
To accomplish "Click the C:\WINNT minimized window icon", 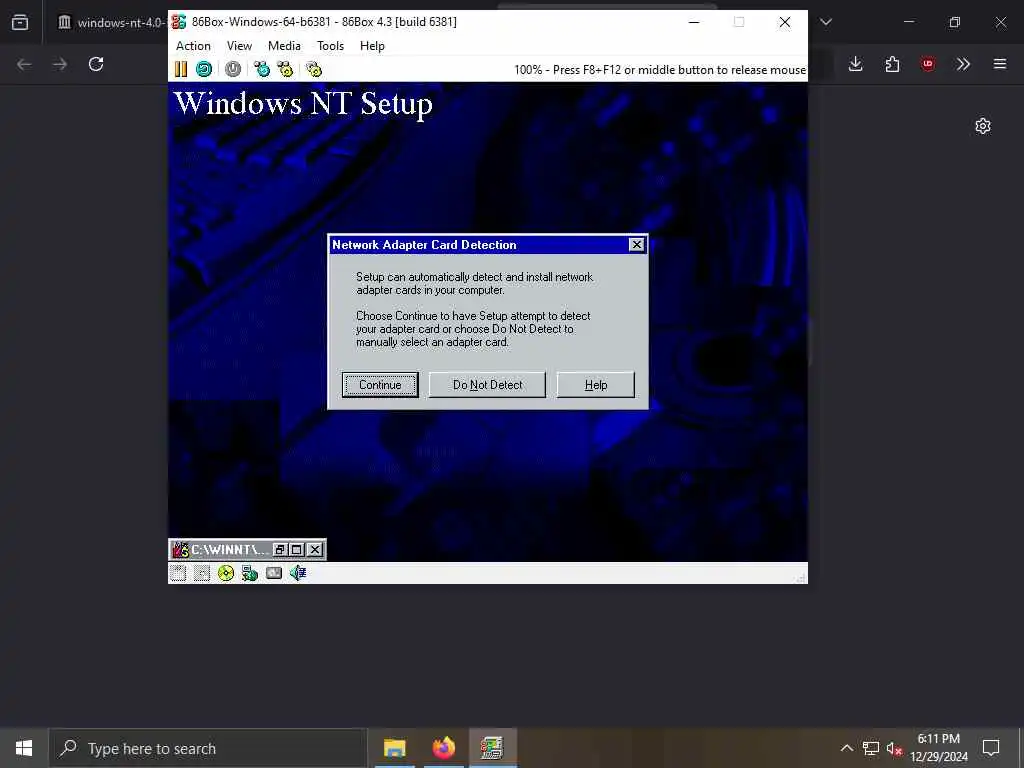I will pos(180,550).
